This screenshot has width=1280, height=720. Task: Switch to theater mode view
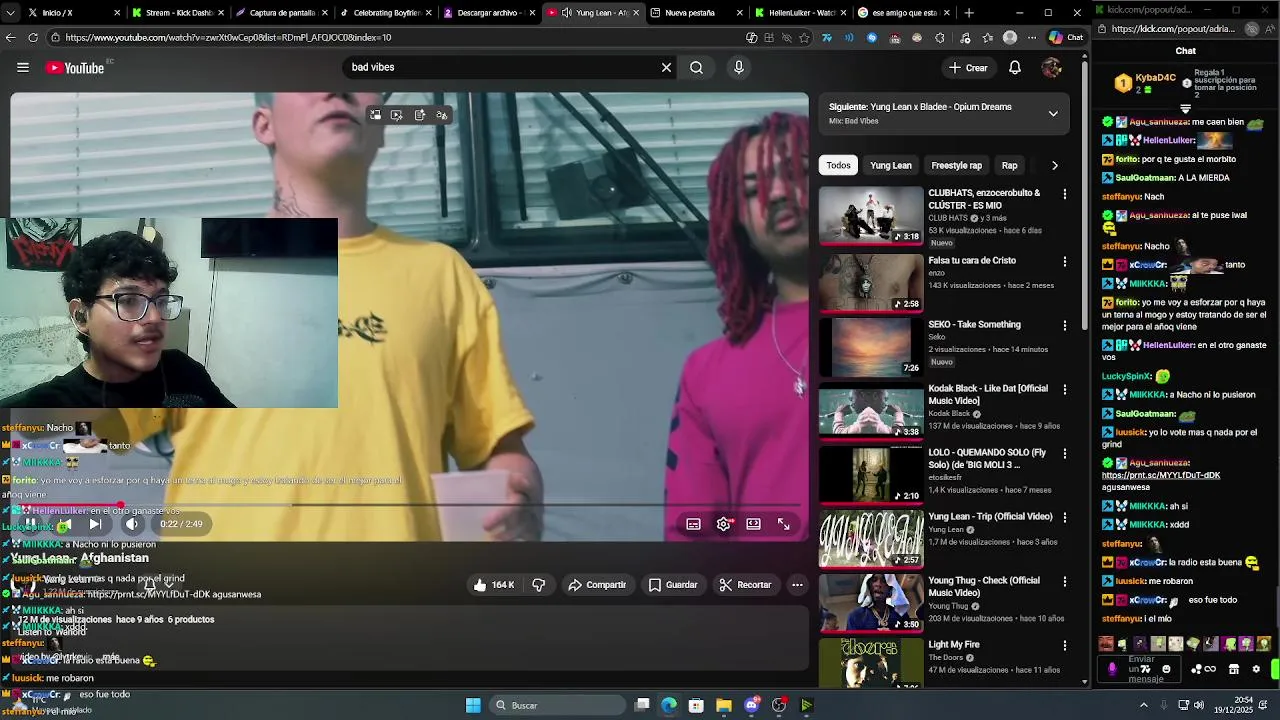753,524
